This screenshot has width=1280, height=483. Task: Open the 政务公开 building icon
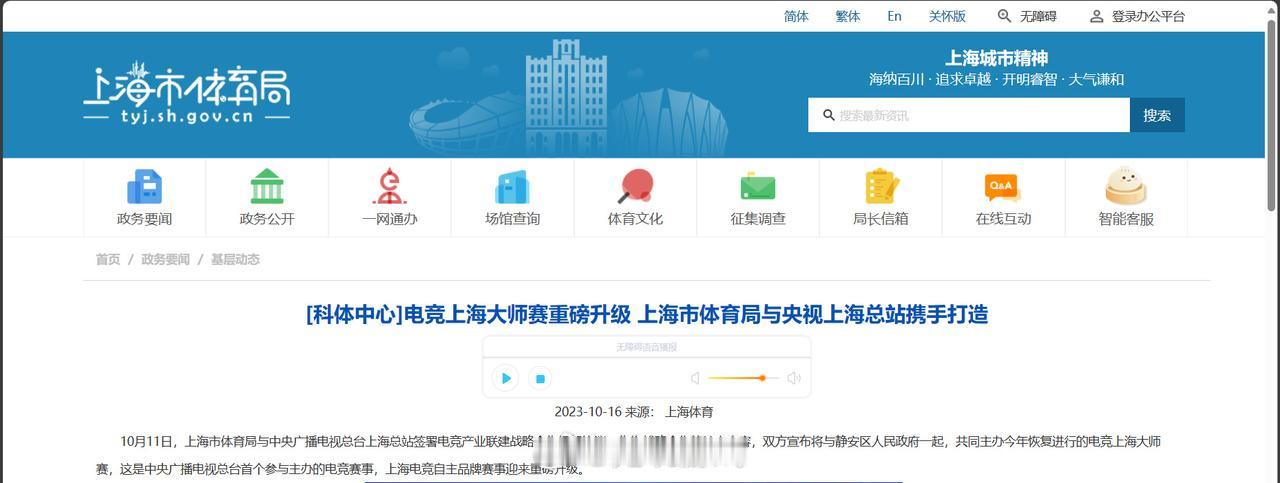click(267, 187)
